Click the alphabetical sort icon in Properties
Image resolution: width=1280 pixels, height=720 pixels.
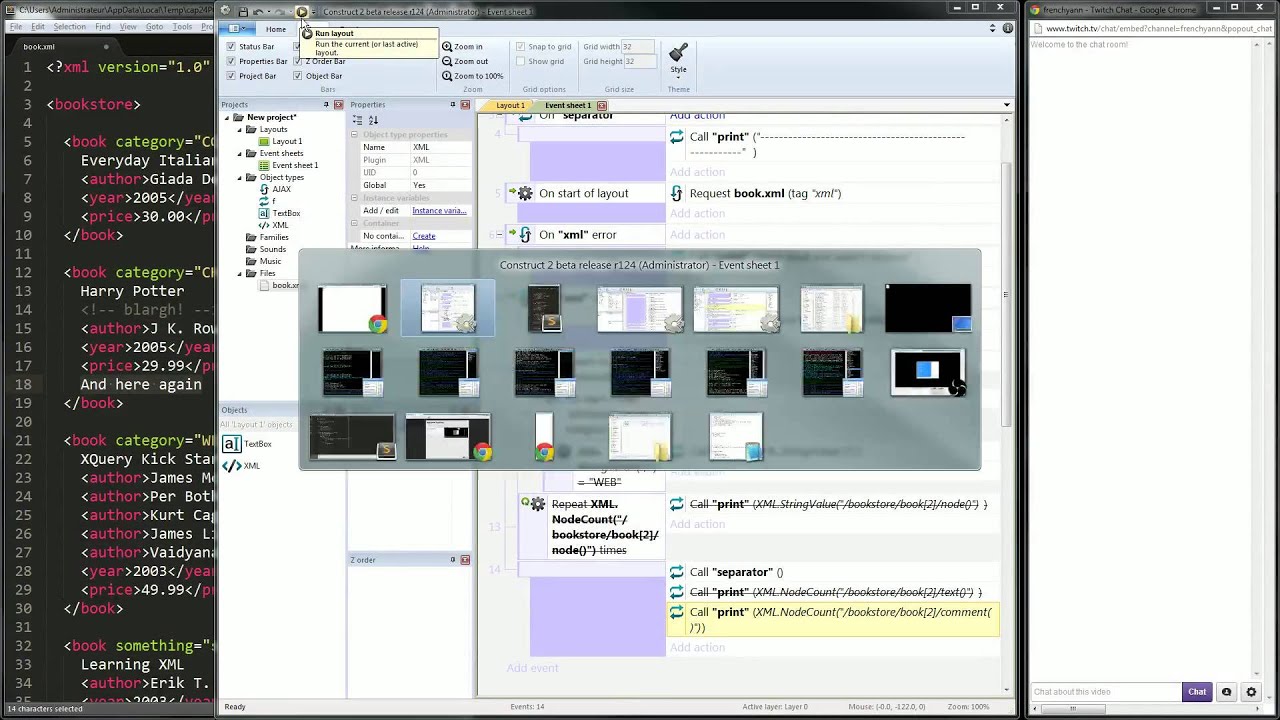pos(374,120)
